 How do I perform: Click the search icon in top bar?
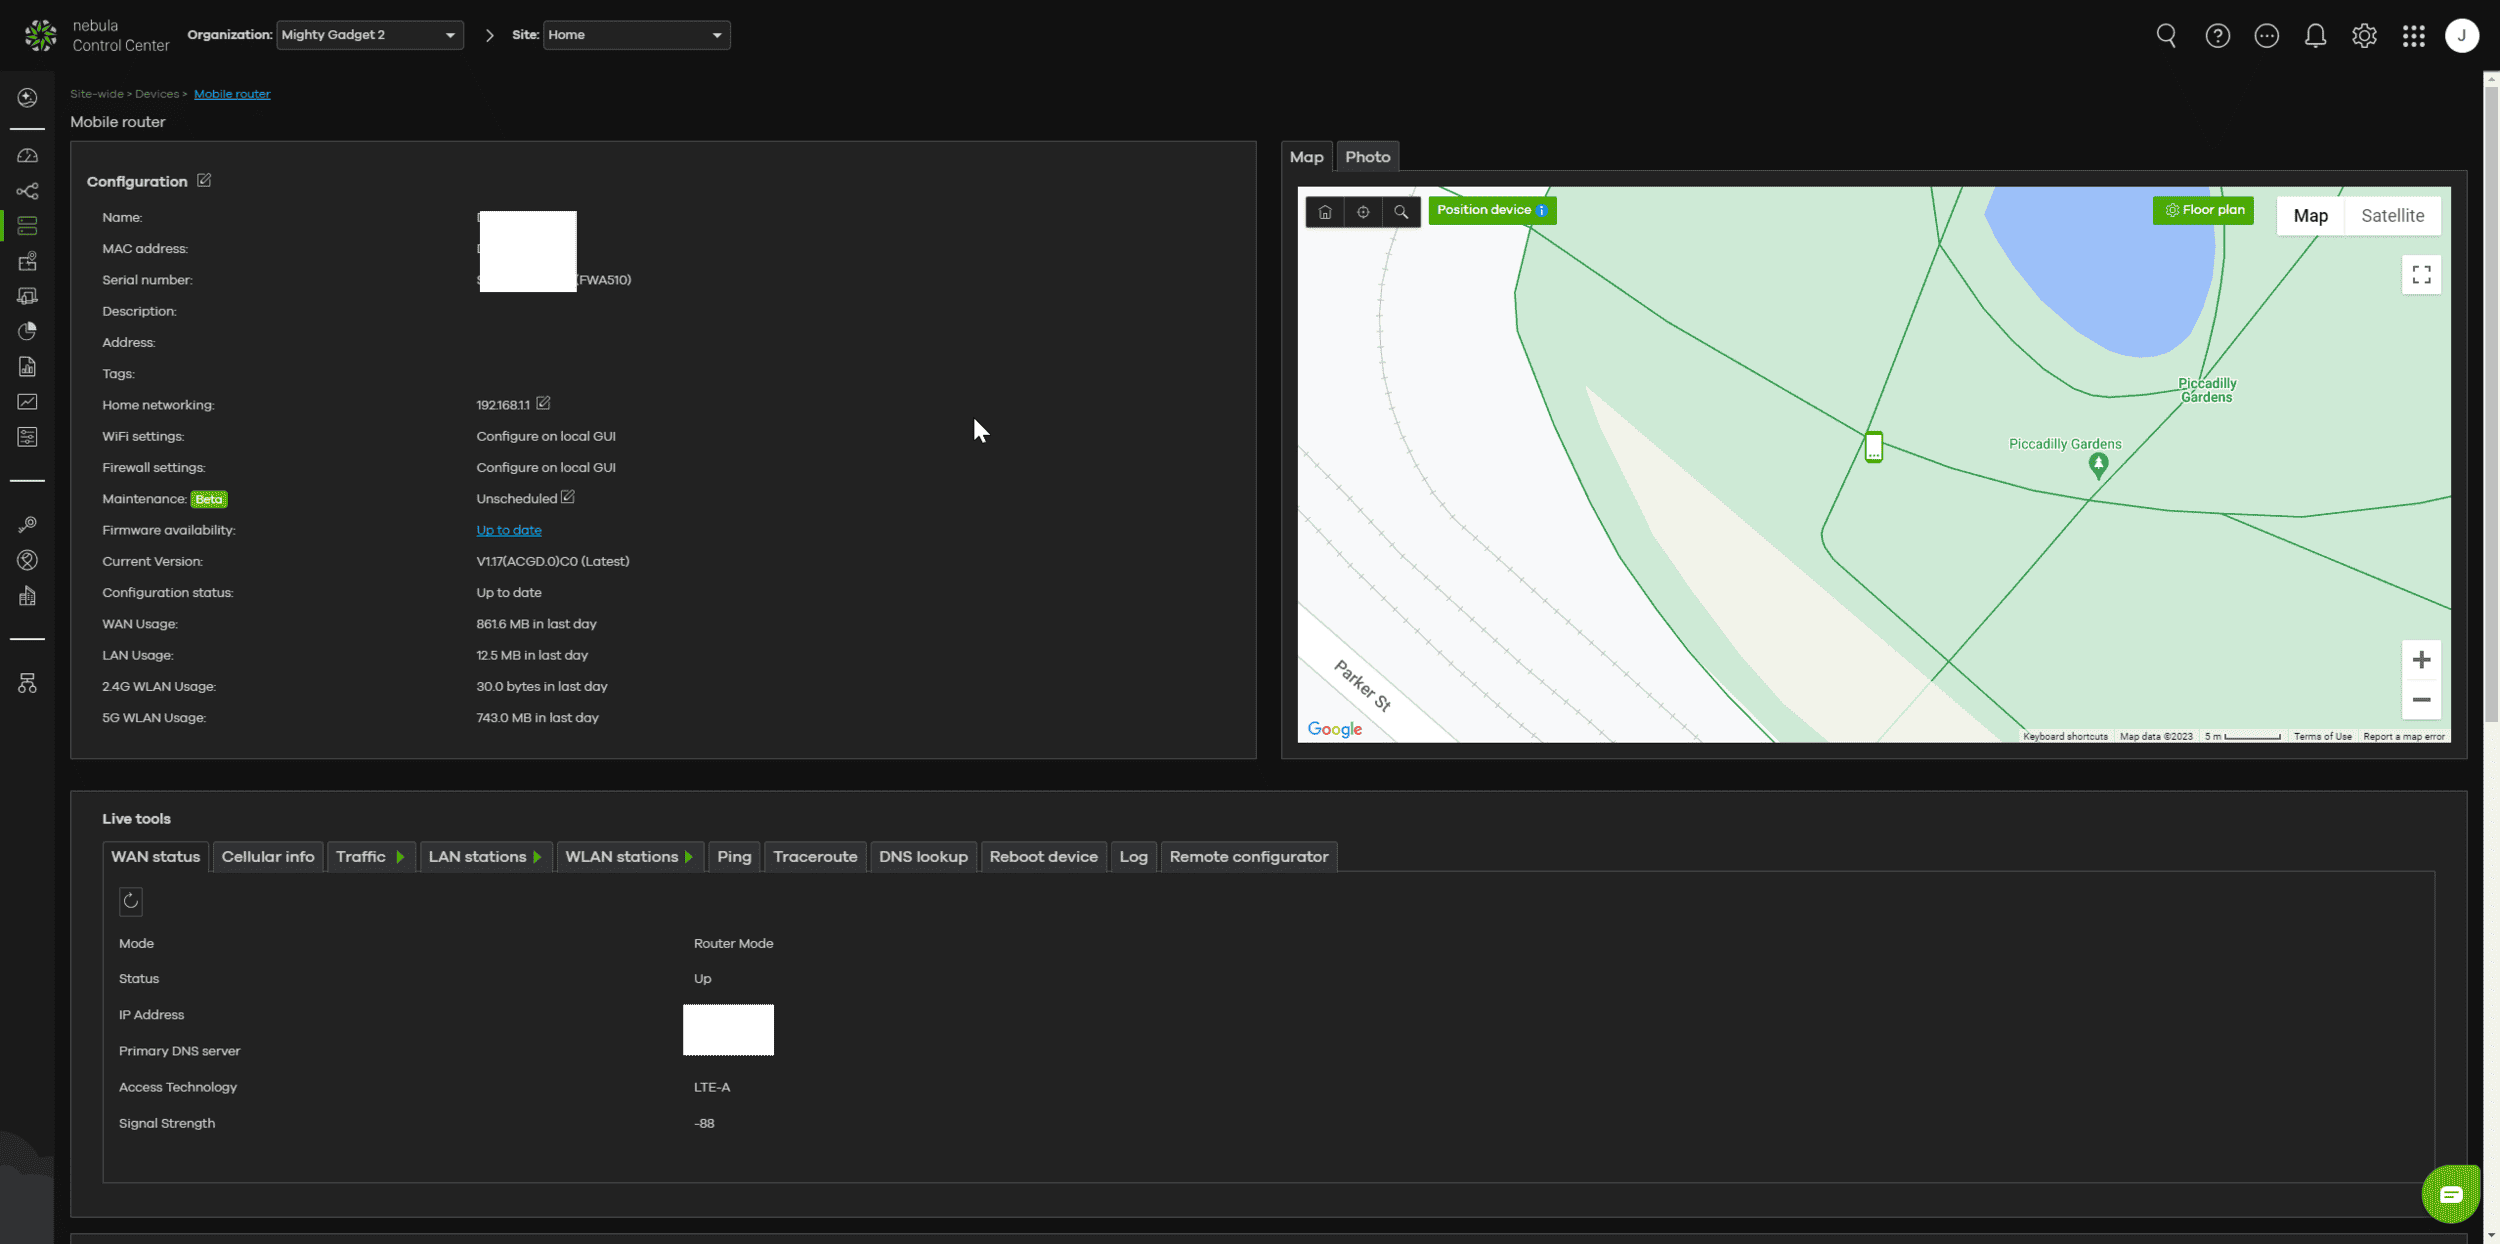(x=2166, y=36)
